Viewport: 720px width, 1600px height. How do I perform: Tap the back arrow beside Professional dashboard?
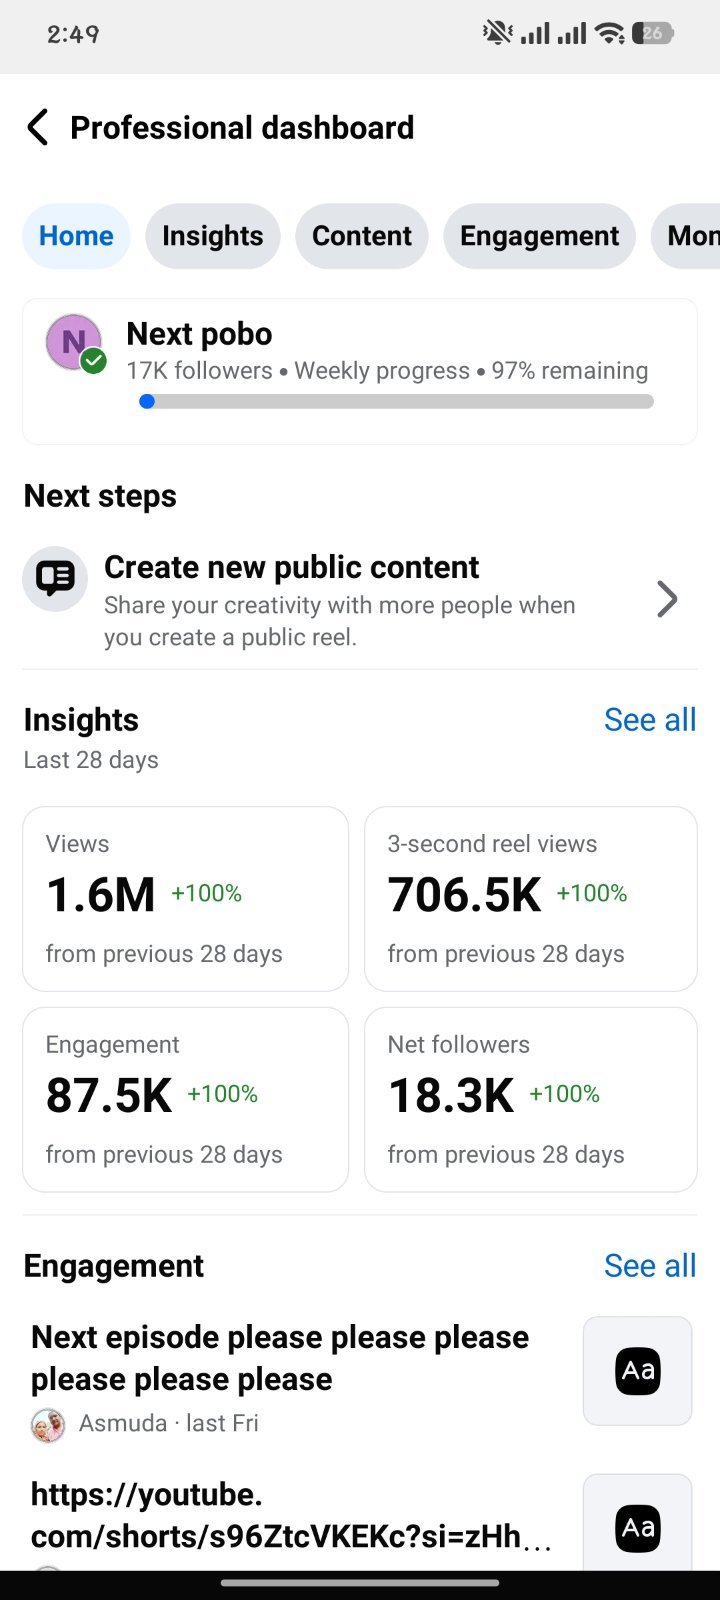(x=38, y=128)
